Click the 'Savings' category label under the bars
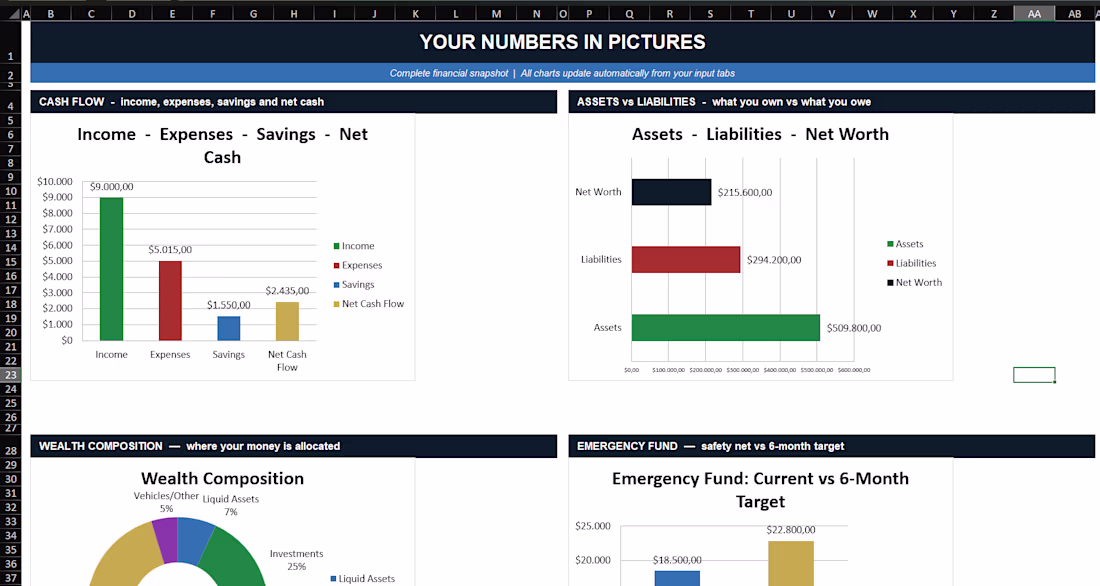The width and height of the screenshot is (1100, 586). (229, 355)
